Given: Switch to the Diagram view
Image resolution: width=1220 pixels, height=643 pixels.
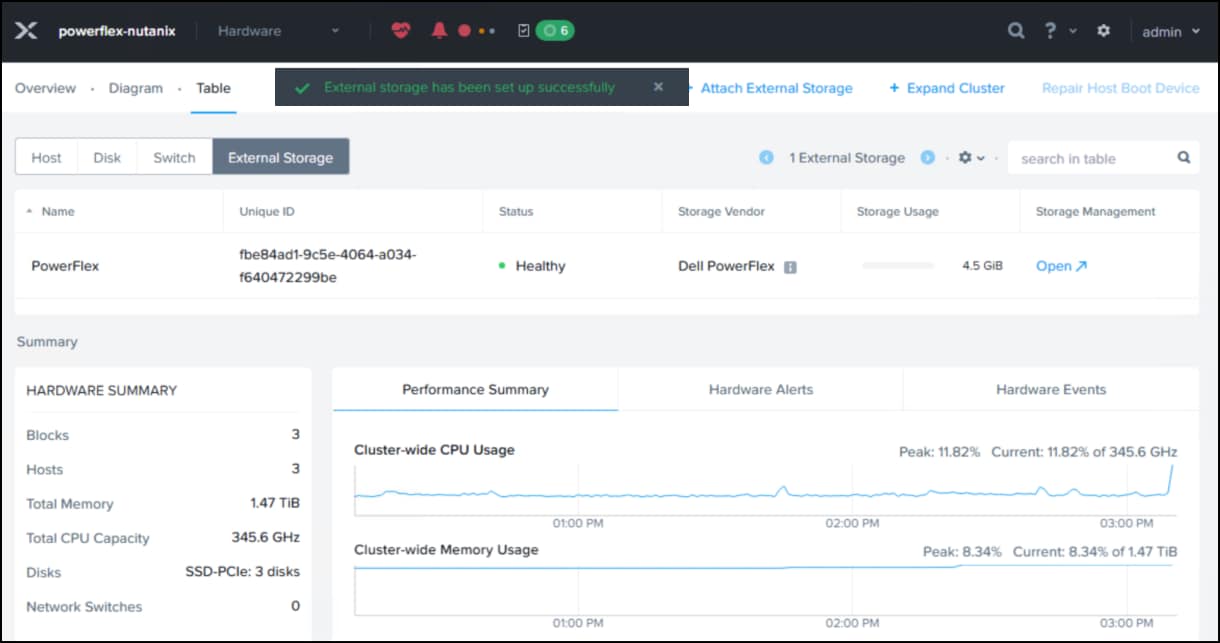Looking at the screenshot, I should (x=136, y=88).
